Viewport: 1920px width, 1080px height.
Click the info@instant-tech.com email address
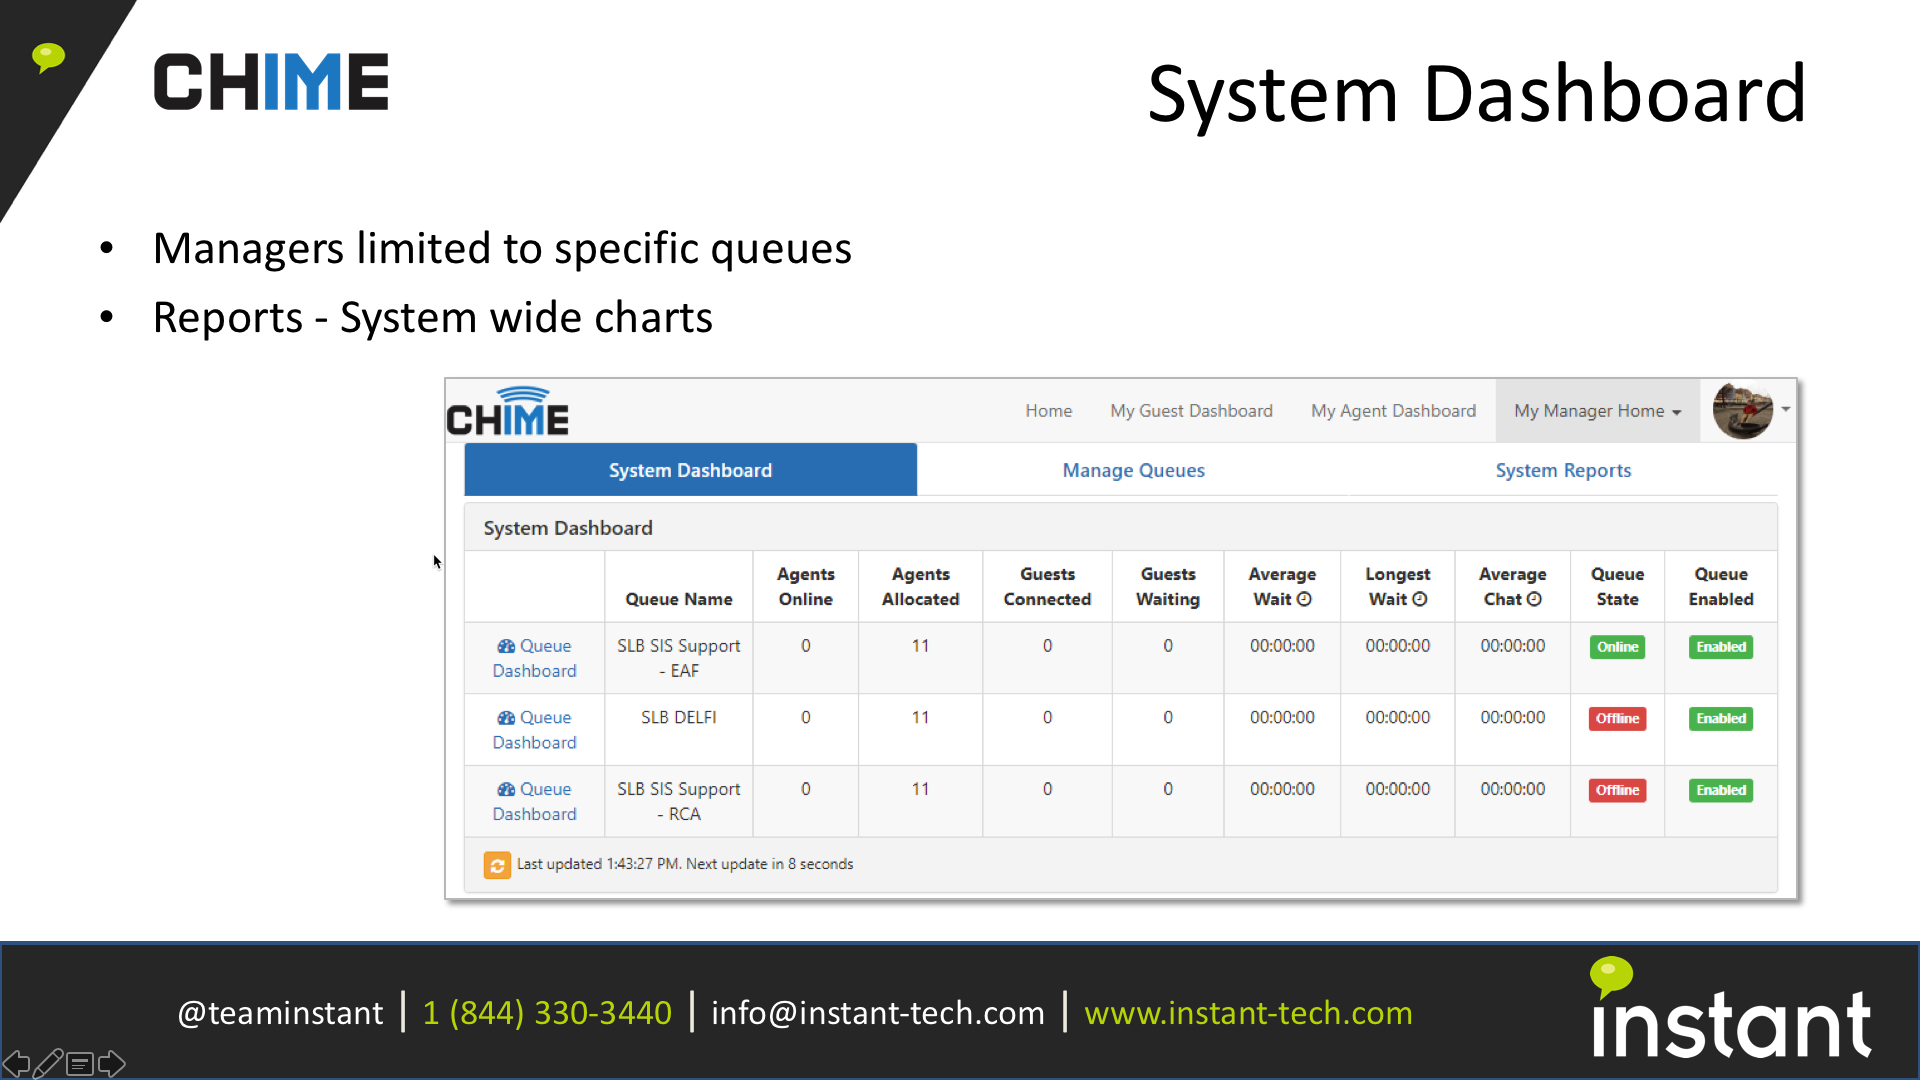pos(878,1013)
